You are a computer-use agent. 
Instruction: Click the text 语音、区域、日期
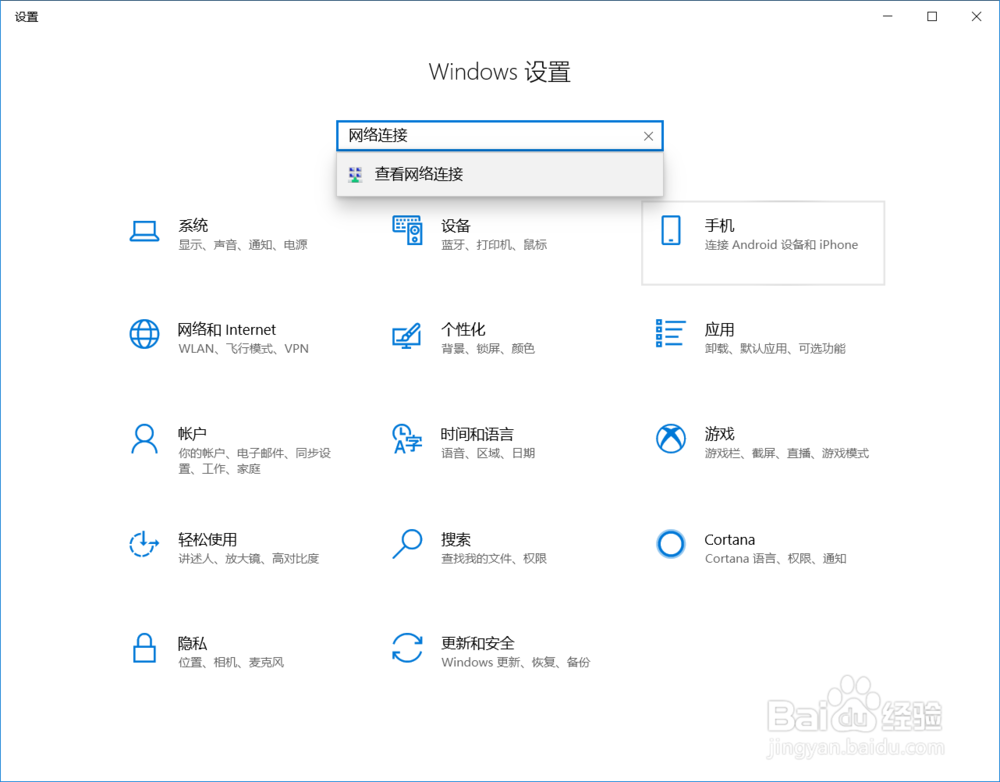coord(488,454)
